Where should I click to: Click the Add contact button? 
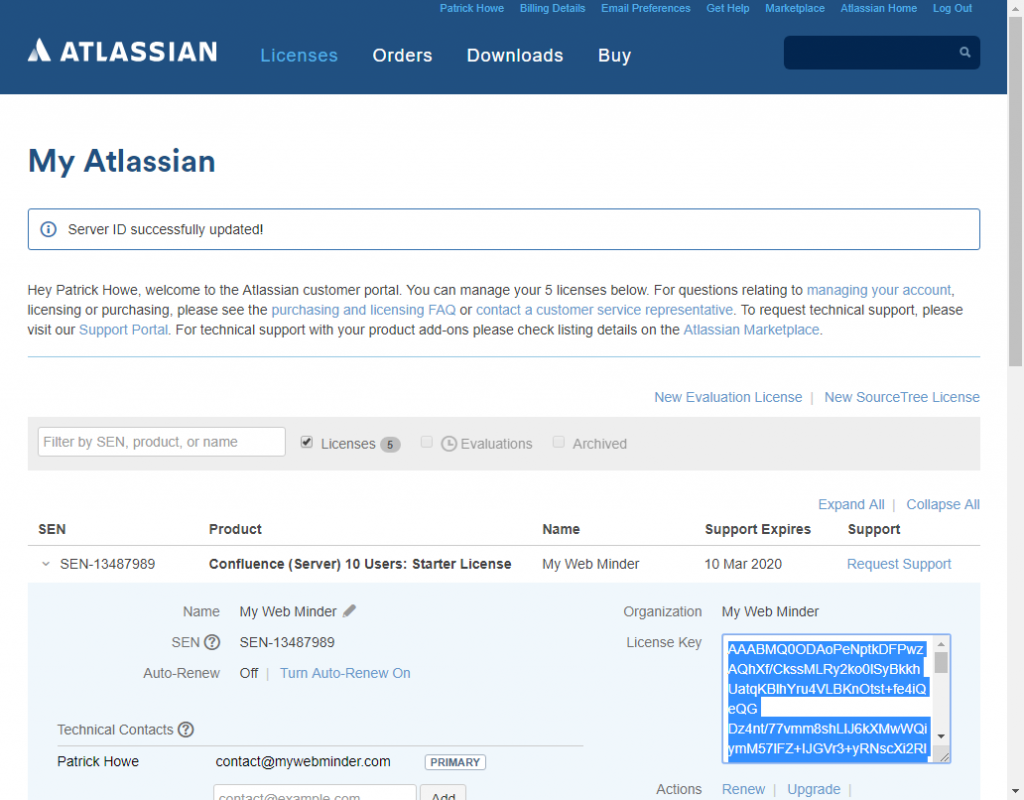point(443,792)
